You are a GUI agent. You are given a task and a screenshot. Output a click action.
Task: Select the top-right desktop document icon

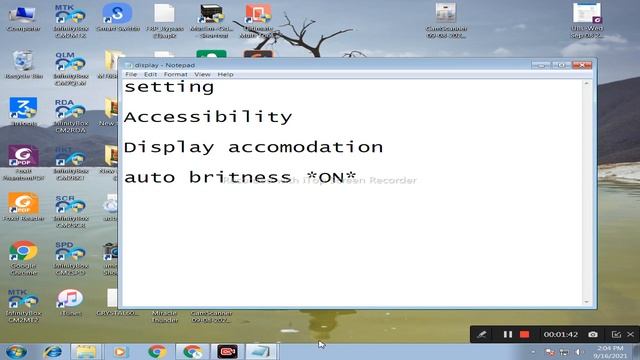click(x=587, y=20)
